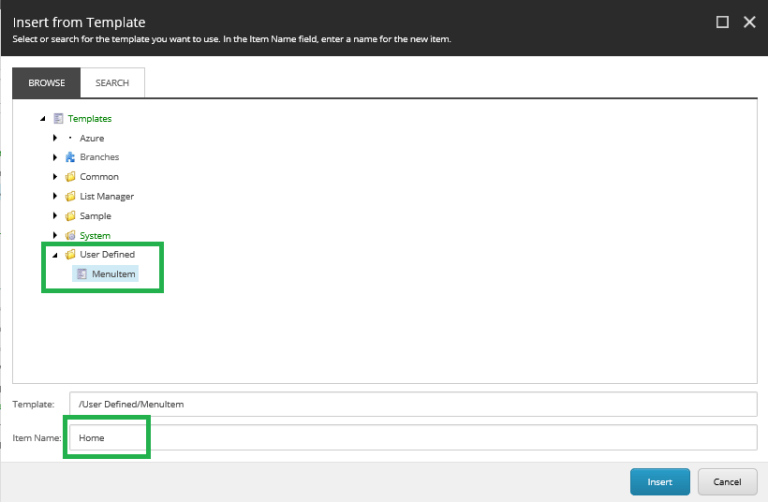
Task: Expand the List Manager folder
Action: click(x=55, y=196)
